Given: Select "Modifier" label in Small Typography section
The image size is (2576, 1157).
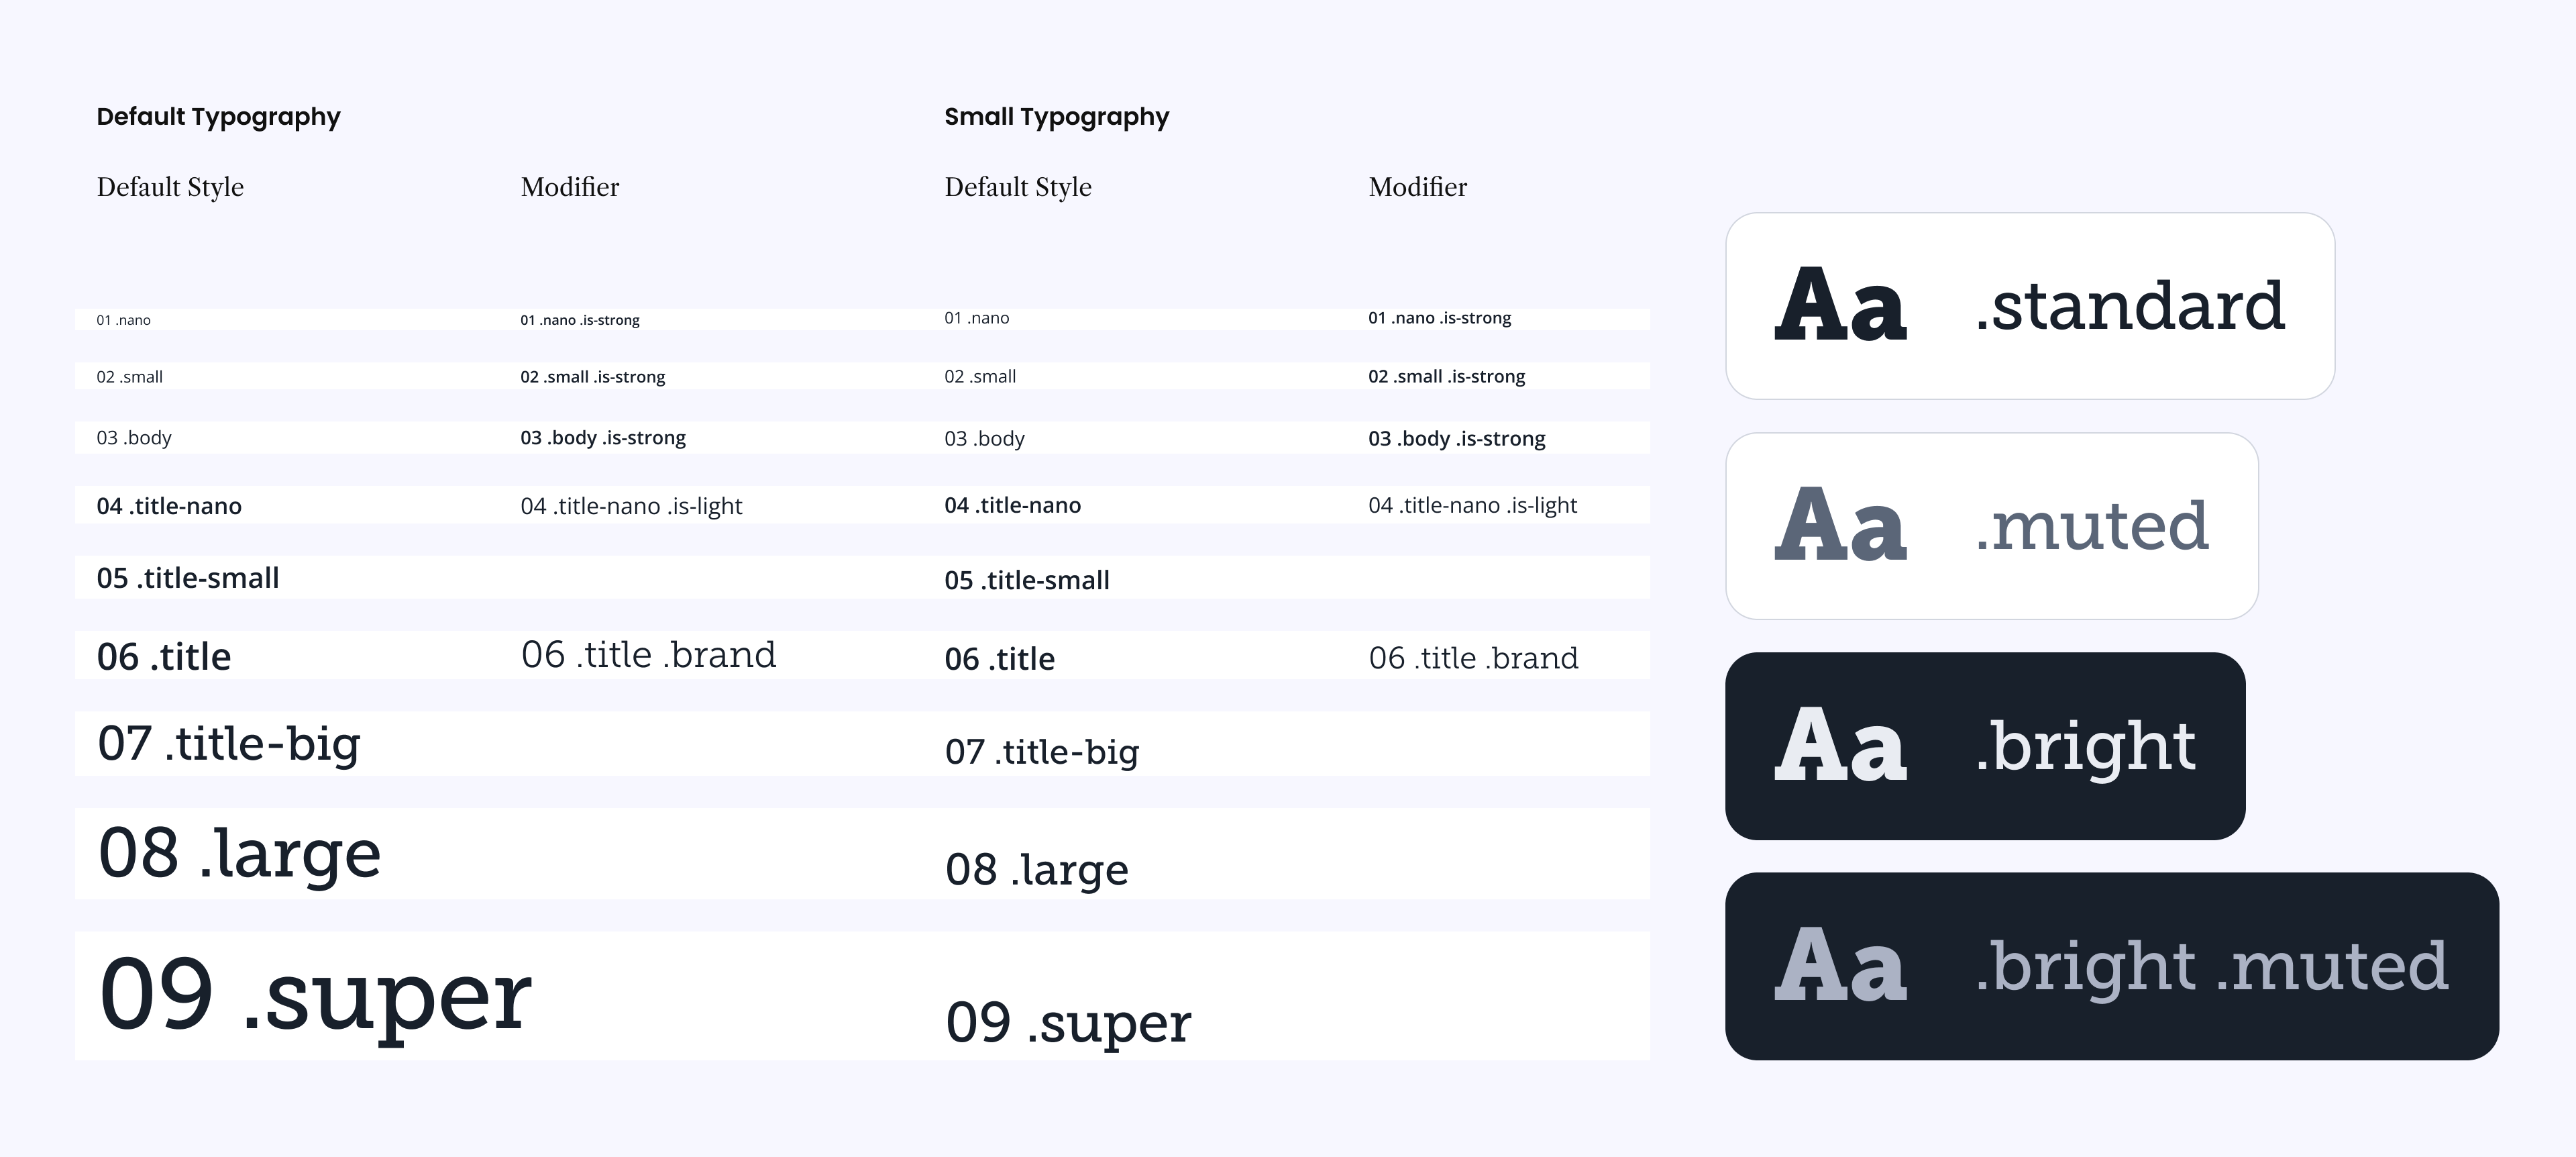Looking at the screenshot, I should (1418, 187).
